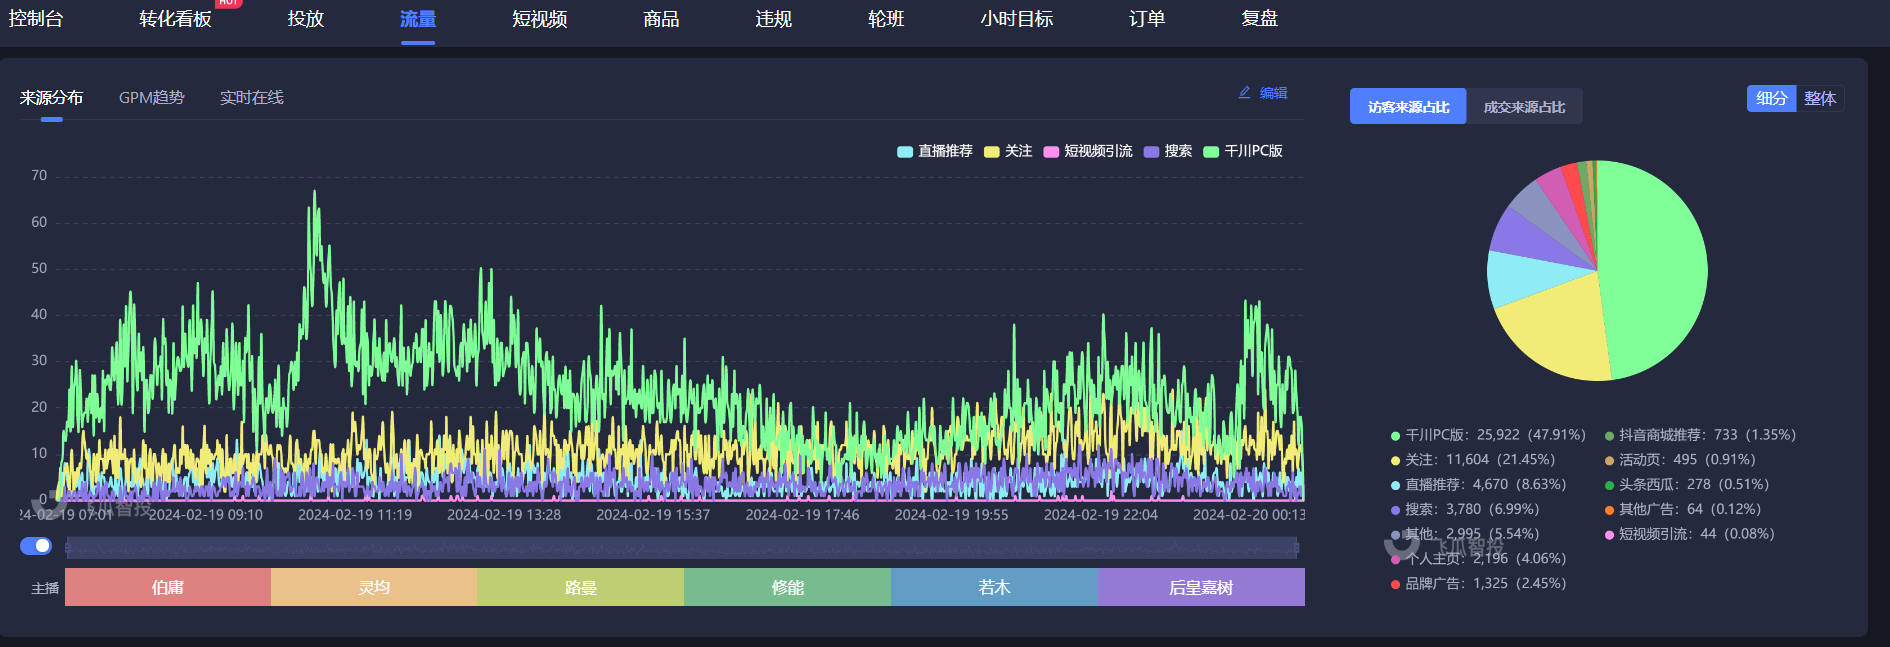The image size is (1890, 647).
Task: Switch off the 主播 timeline toggle
Action: [36, 546]
